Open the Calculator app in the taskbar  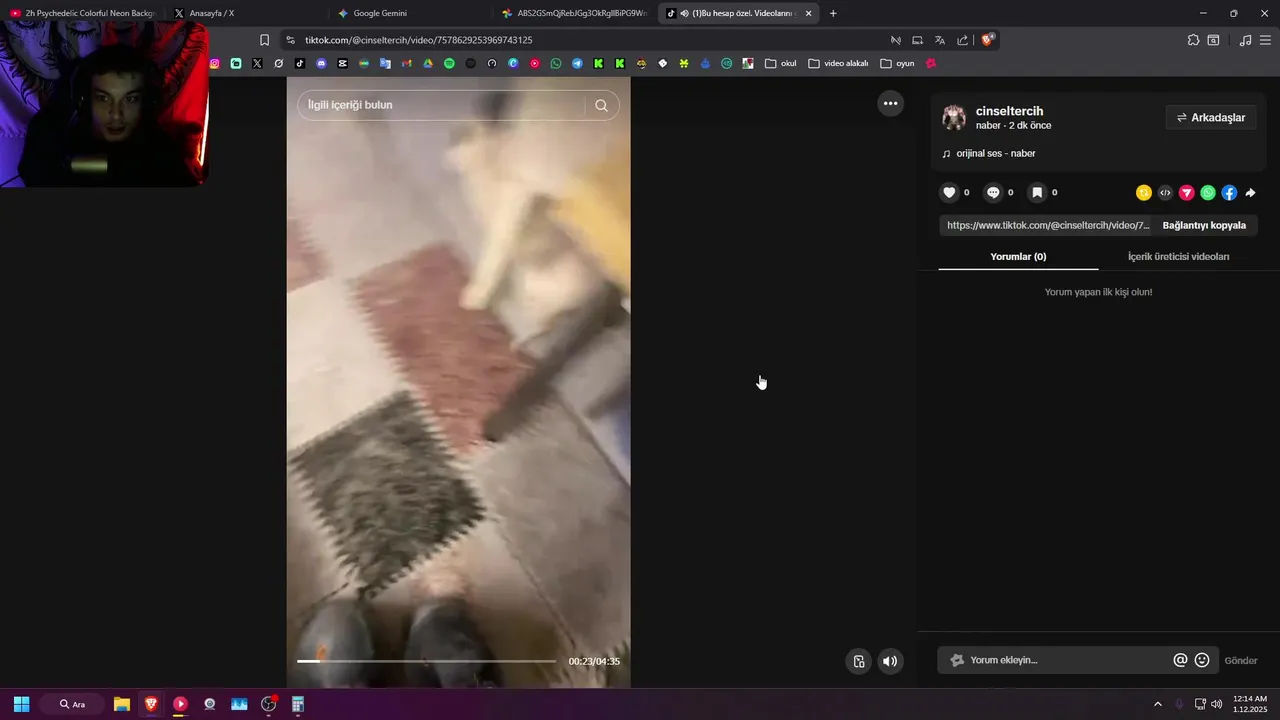[297, 704]
